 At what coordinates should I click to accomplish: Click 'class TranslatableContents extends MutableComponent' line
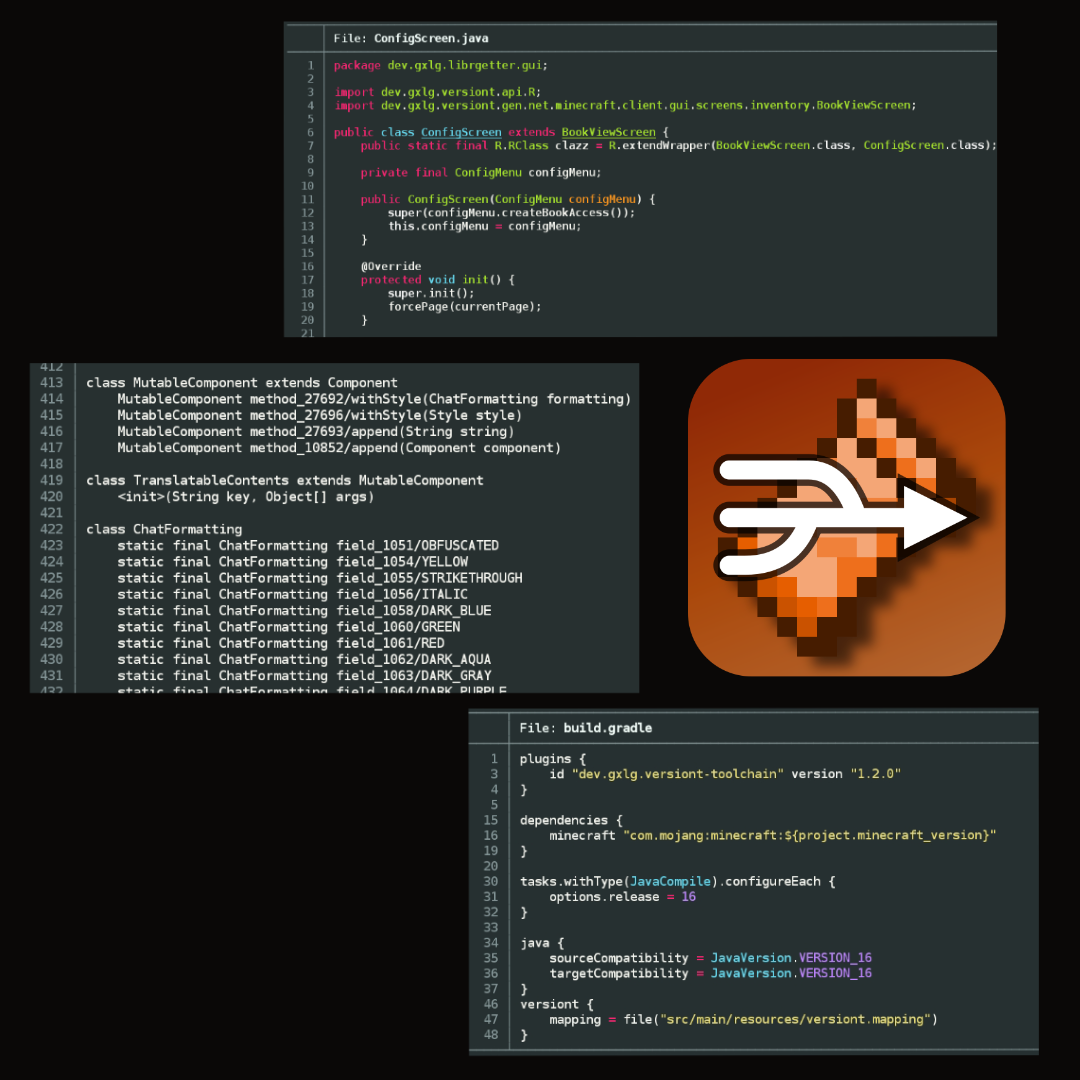click(x=284, y=481)
